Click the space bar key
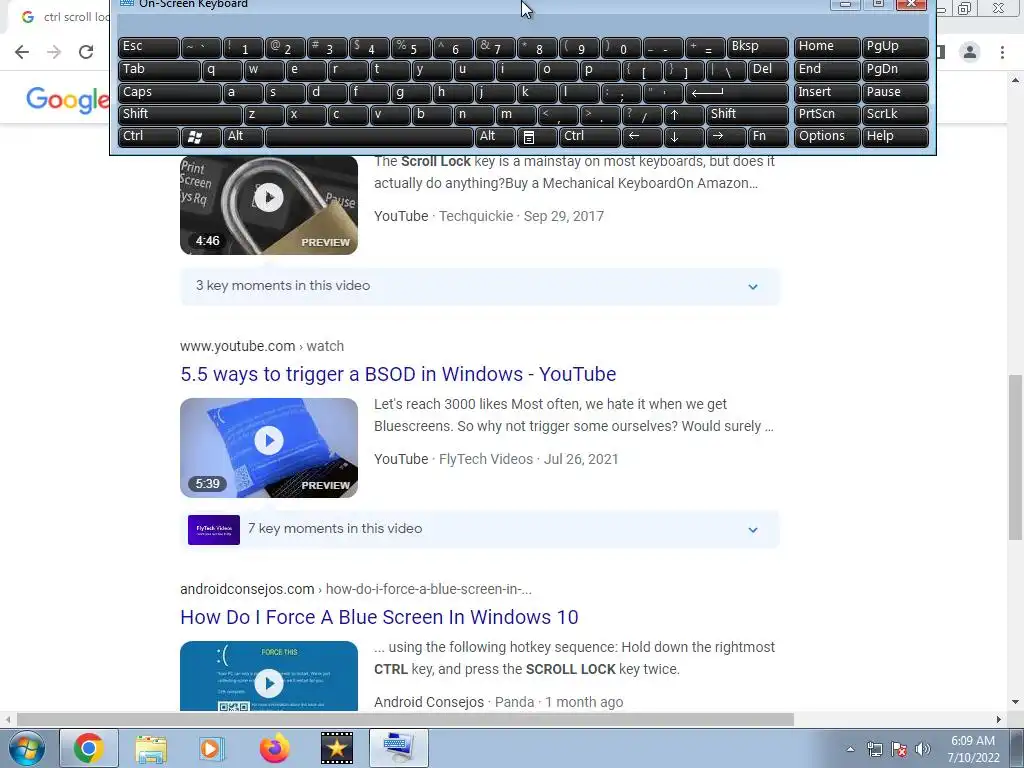Image resolution: width=1024 pixels, height=768 pixels. click(369, 136)
